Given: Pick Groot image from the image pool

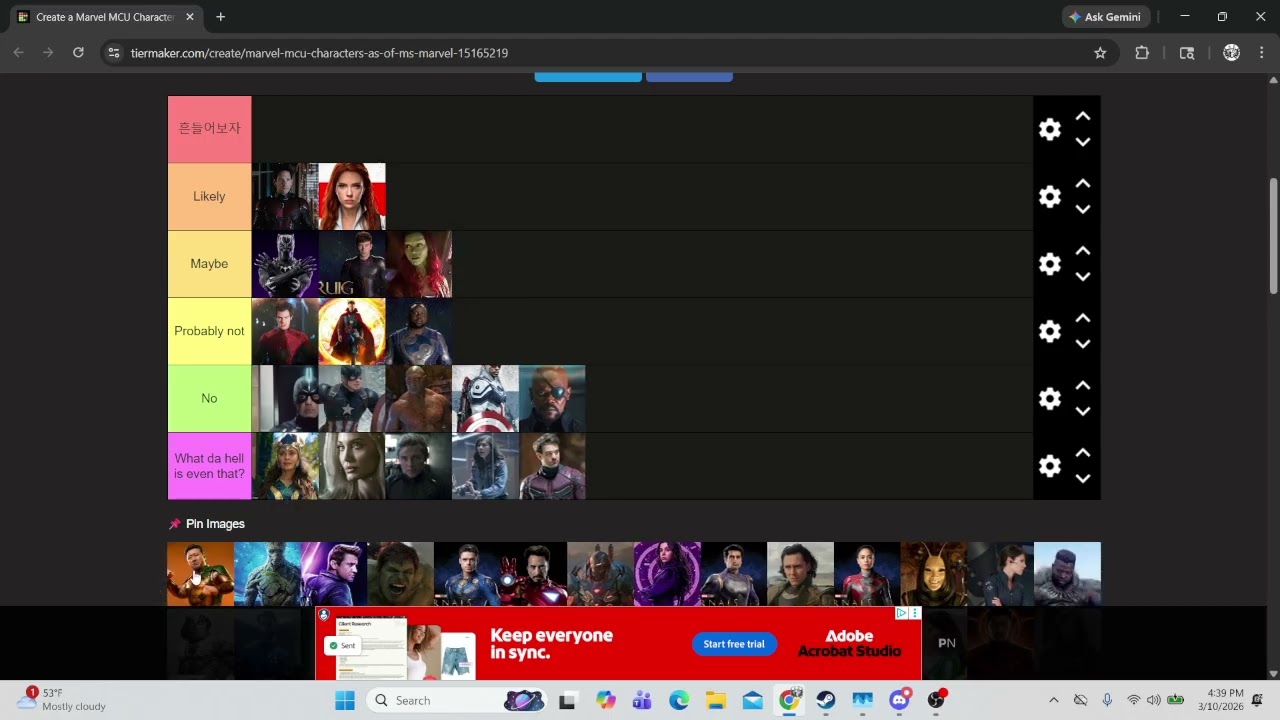Looking at the screenshot, I should [x=267, y=574].
